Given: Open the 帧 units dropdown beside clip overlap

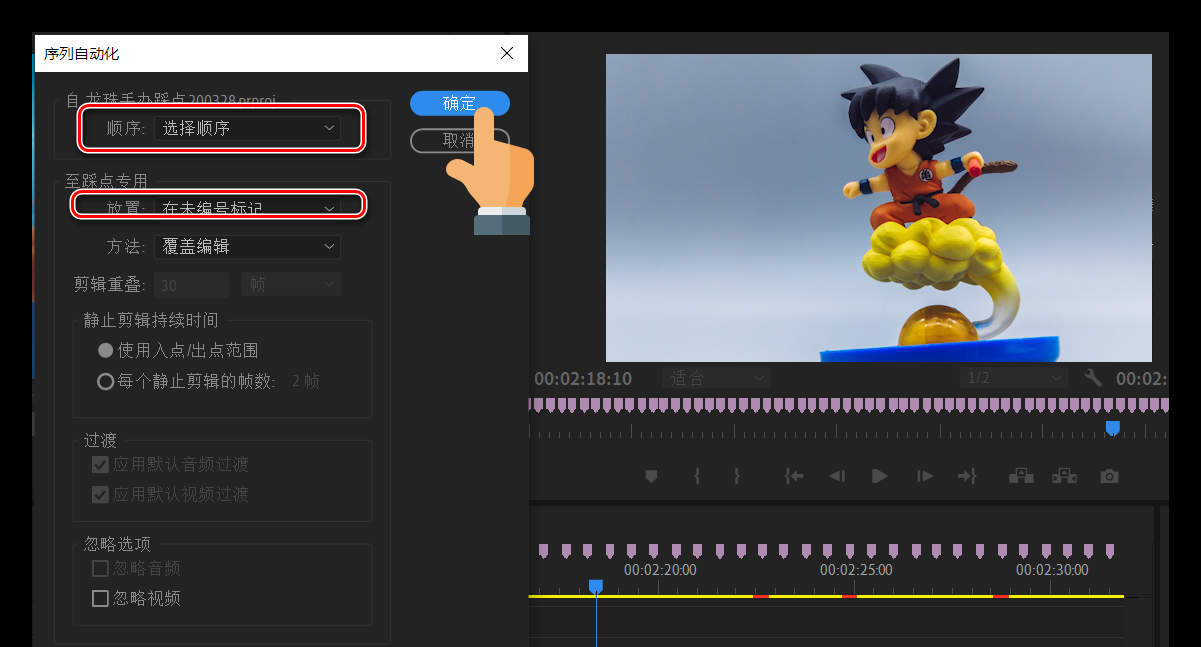Looking at the screenshot, I should [x=291, y=285].
